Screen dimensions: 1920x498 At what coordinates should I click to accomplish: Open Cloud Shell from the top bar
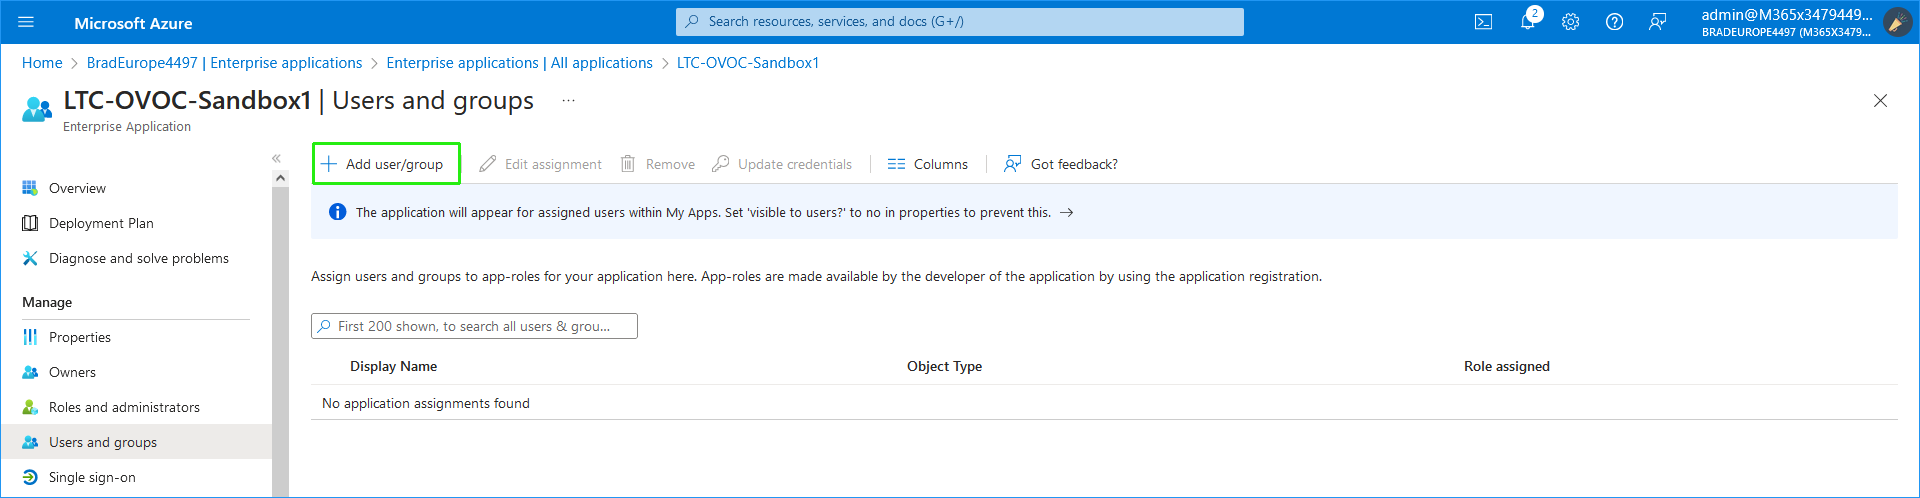1483,22
